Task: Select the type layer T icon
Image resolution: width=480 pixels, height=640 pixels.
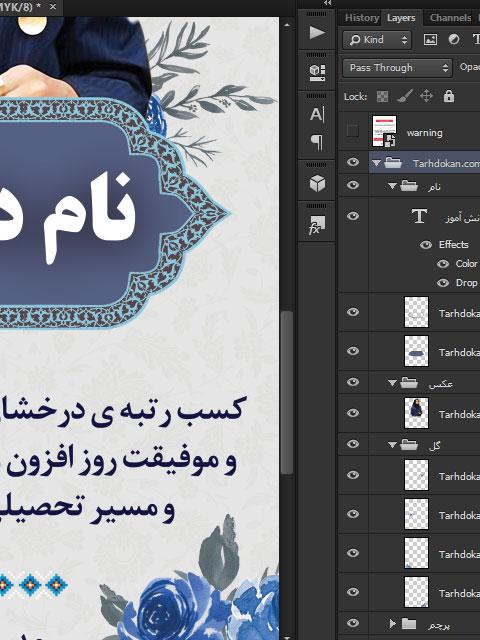Action: (x=419, y=216)
